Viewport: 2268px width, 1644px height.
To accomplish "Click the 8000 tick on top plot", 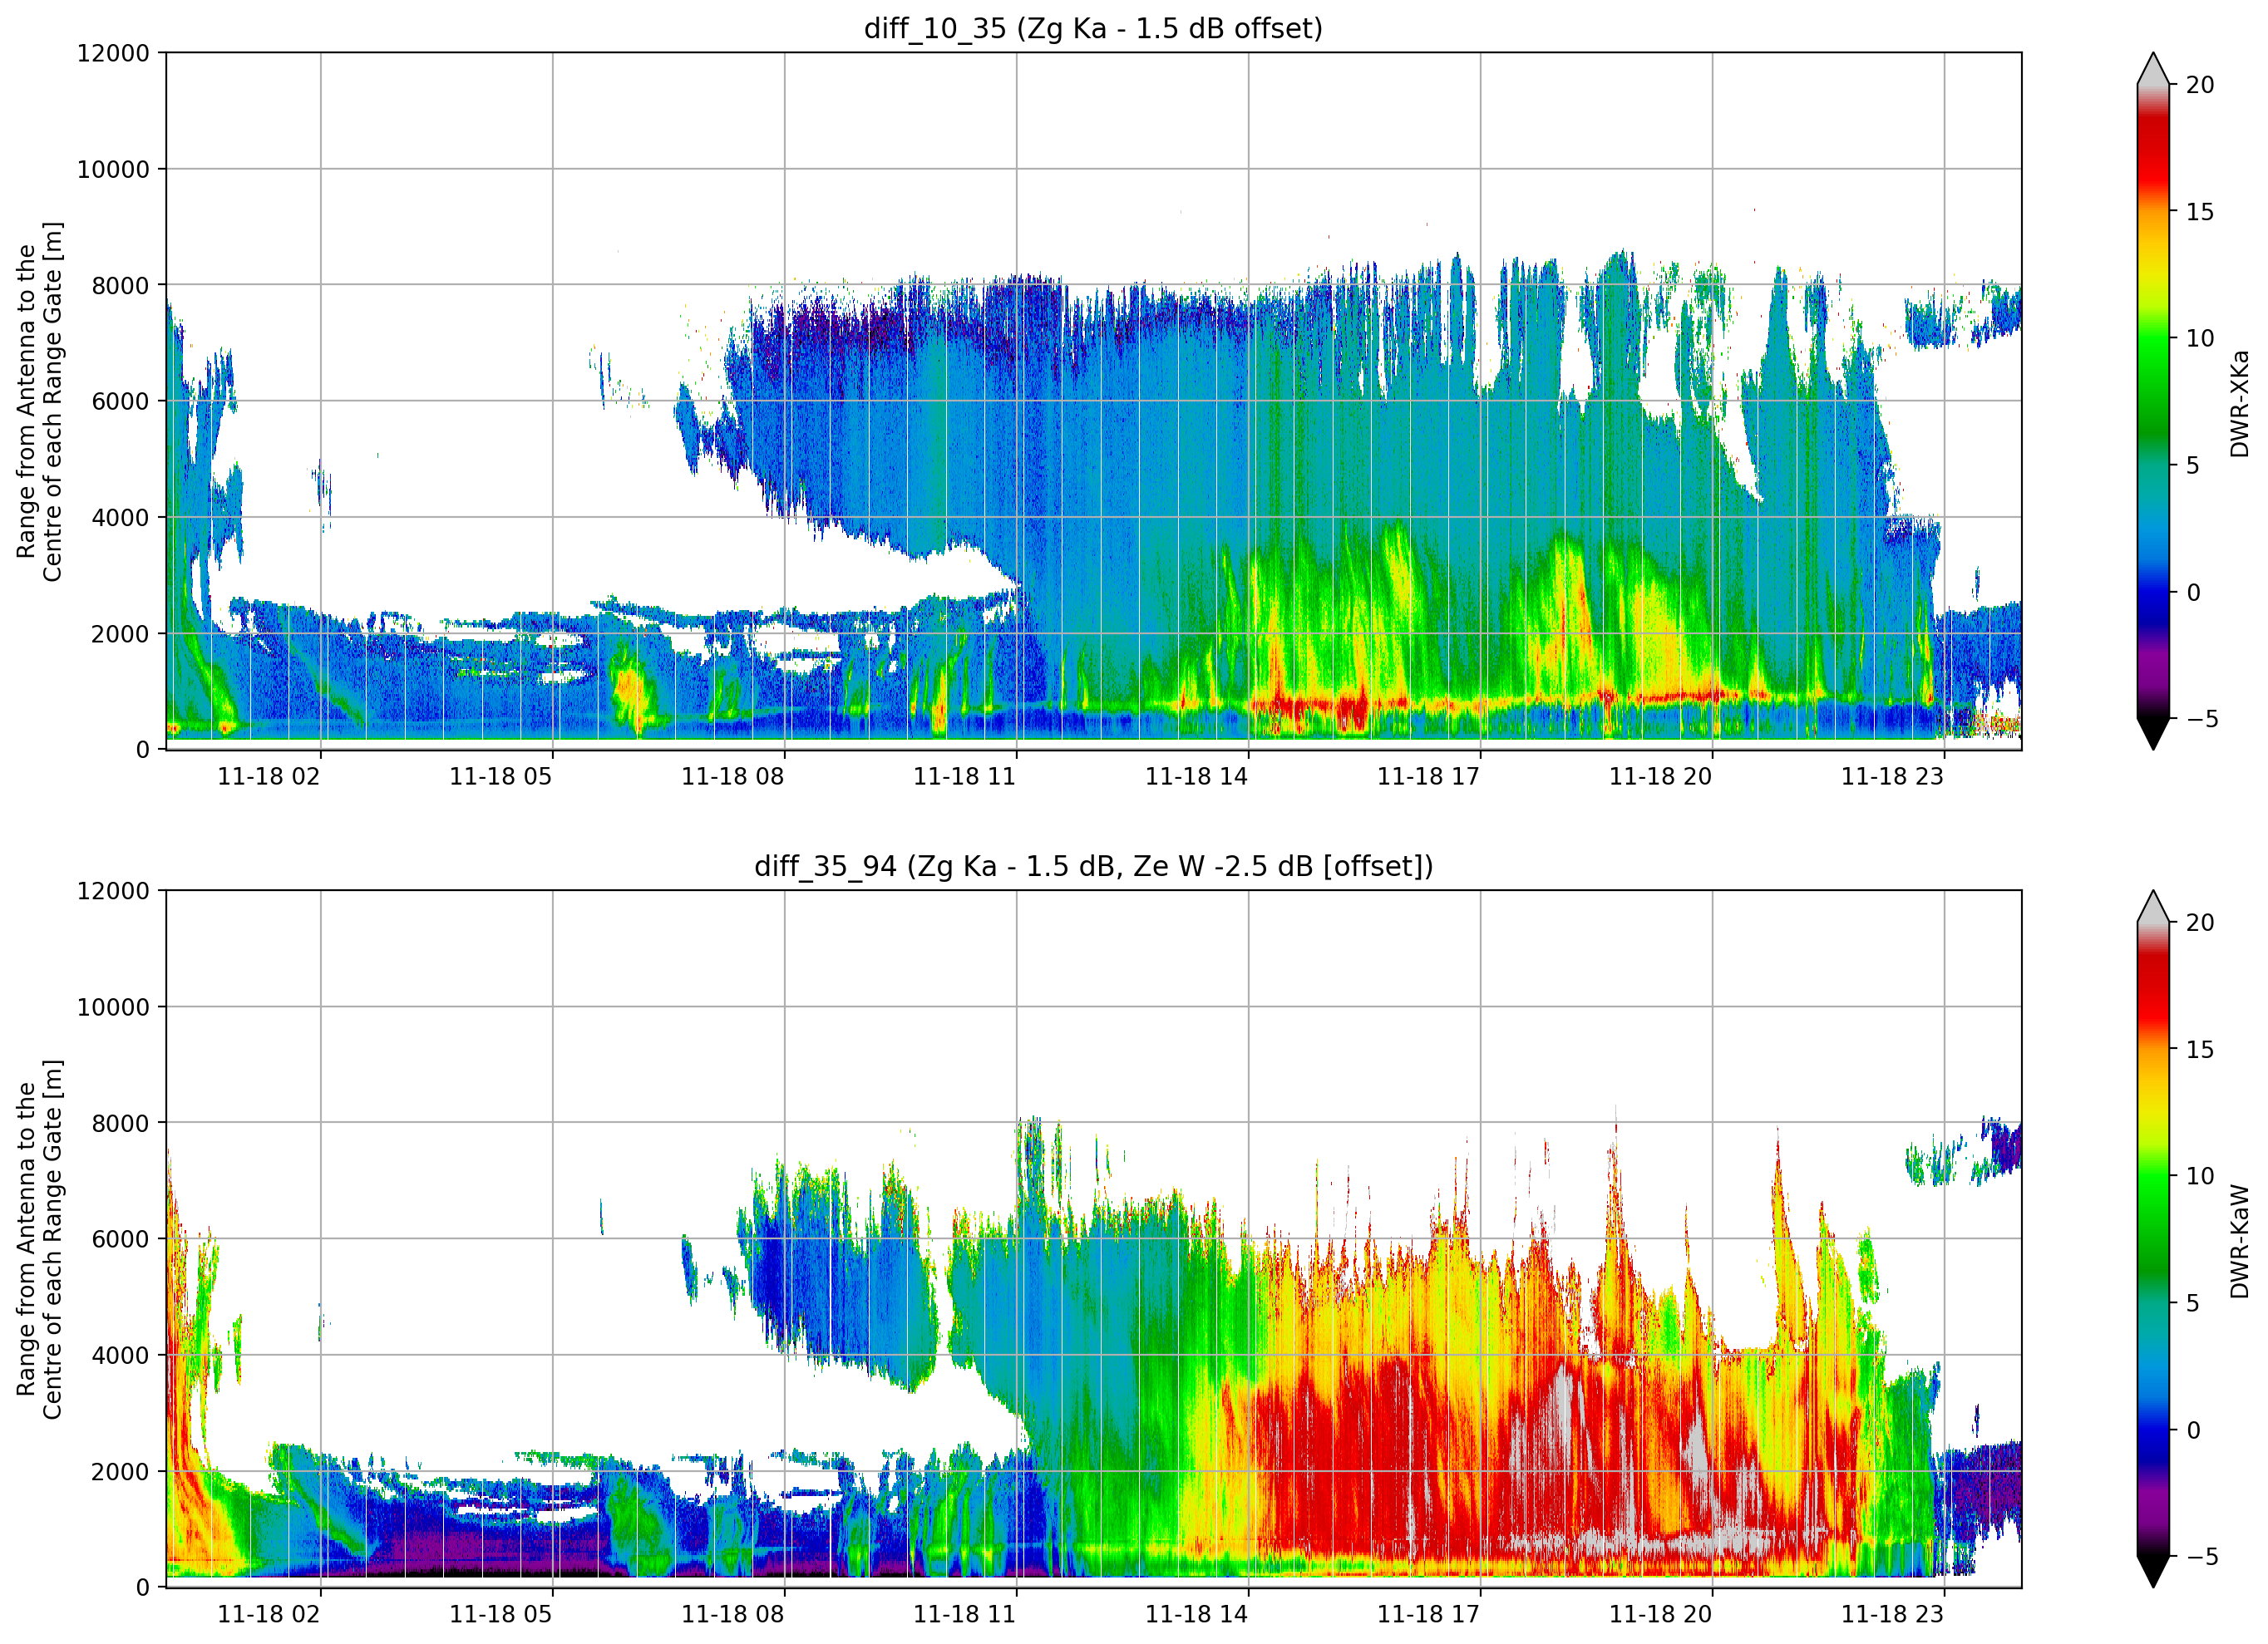I will tap(120, 285).
